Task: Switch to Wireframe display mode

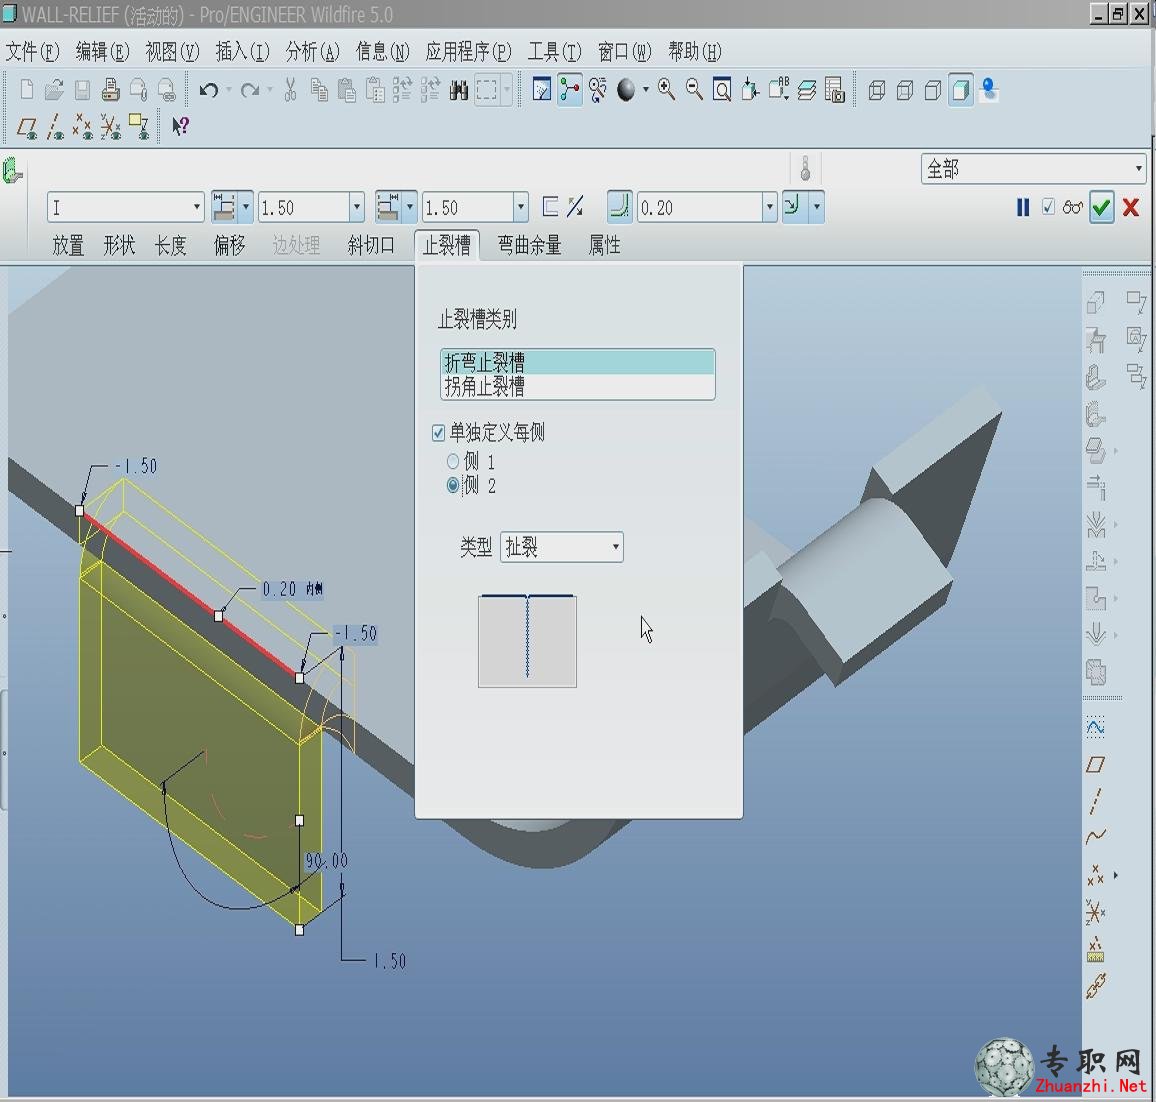Action: coord(877,91)
